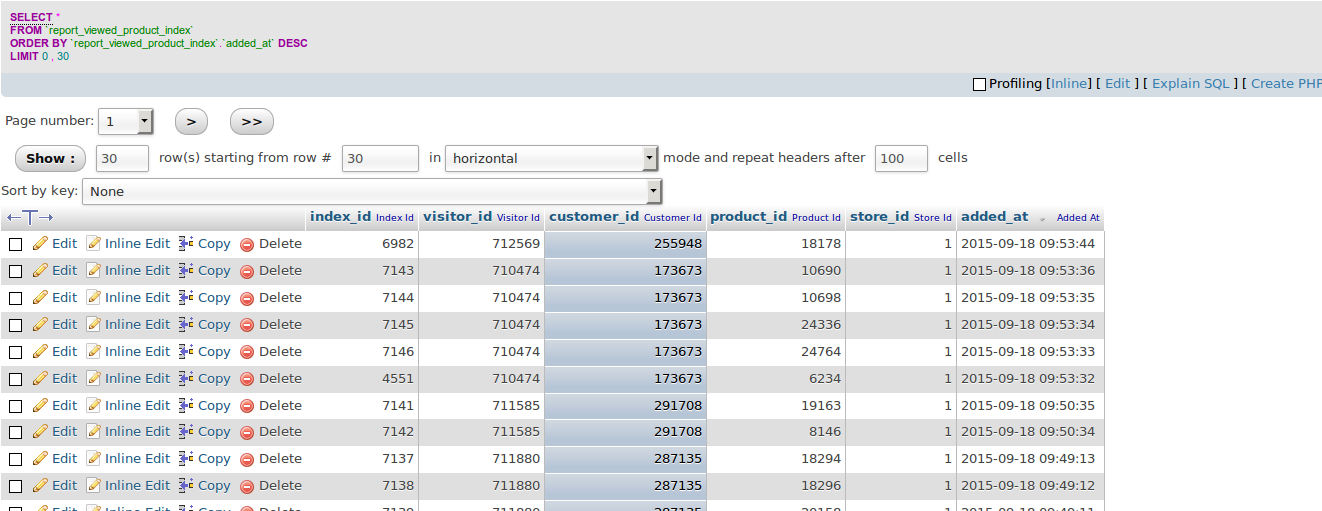Tick the checkbox for row 7145
This screenshot has width=1322, height=511.
(15, 325)
